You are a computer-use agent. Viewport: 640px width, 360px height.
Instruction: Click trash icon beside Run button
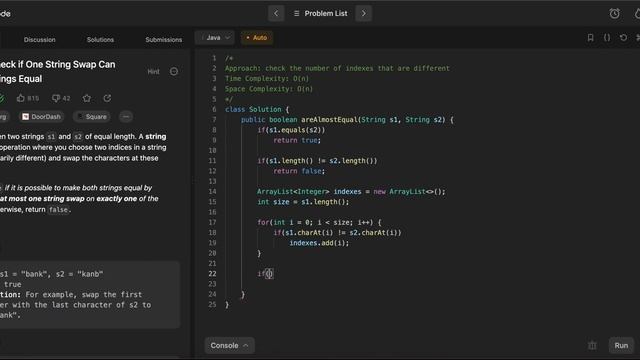(592, 346)
